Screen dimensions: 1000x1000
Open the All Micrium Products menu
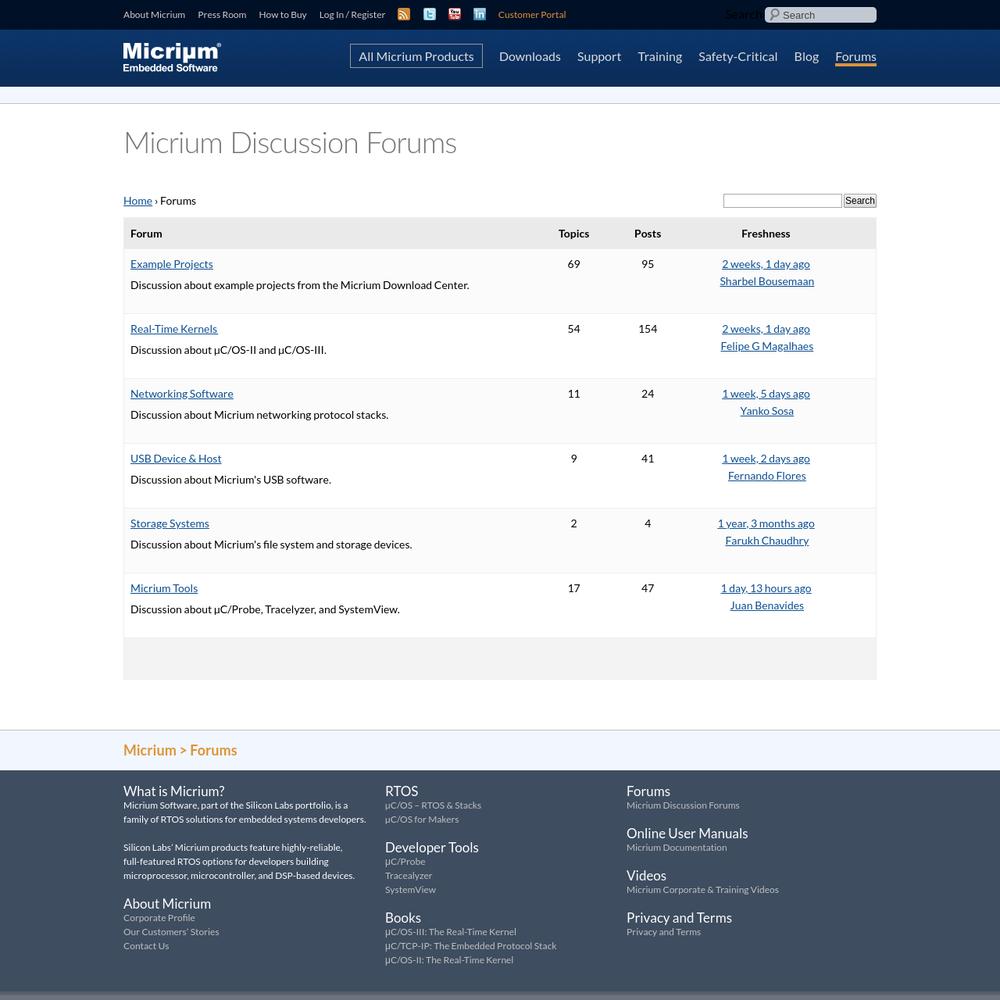tap(416, 56)
